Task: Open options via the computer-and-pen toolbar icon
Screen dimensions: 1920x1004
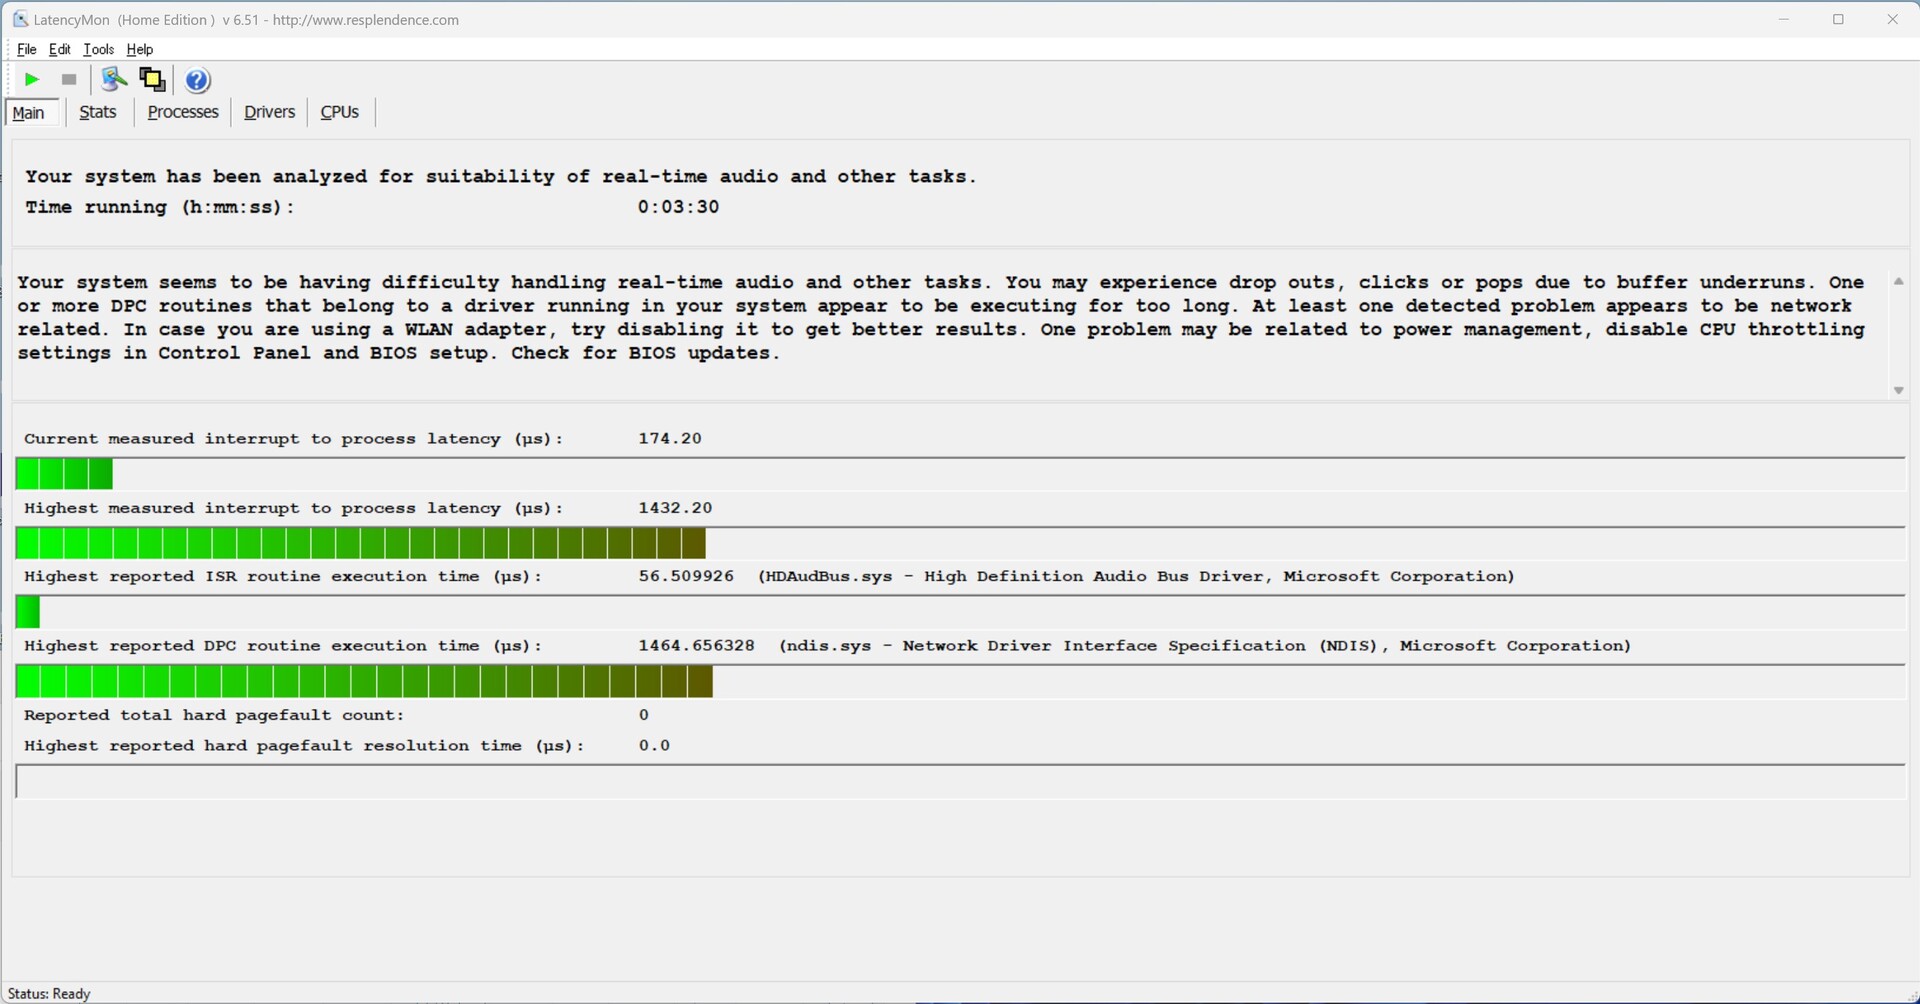Action: [114, 80]
